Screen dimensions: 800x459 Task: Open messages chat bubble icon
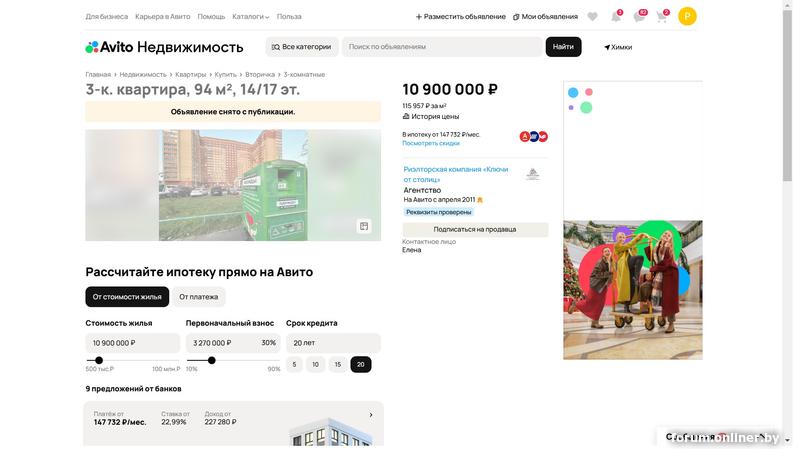(x=639, y=17)
